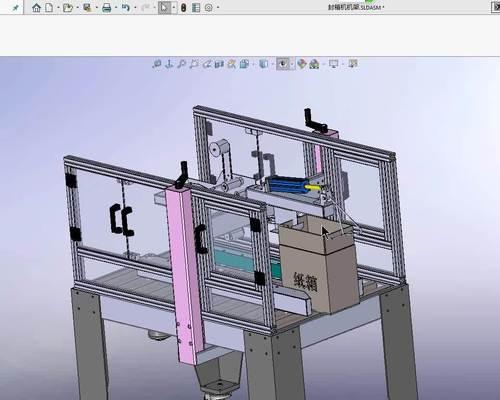This screenshot has width=500, height=400.
Task: Toggle the menu bar pin
Action: pyautogui.click(x=15, y=8)
